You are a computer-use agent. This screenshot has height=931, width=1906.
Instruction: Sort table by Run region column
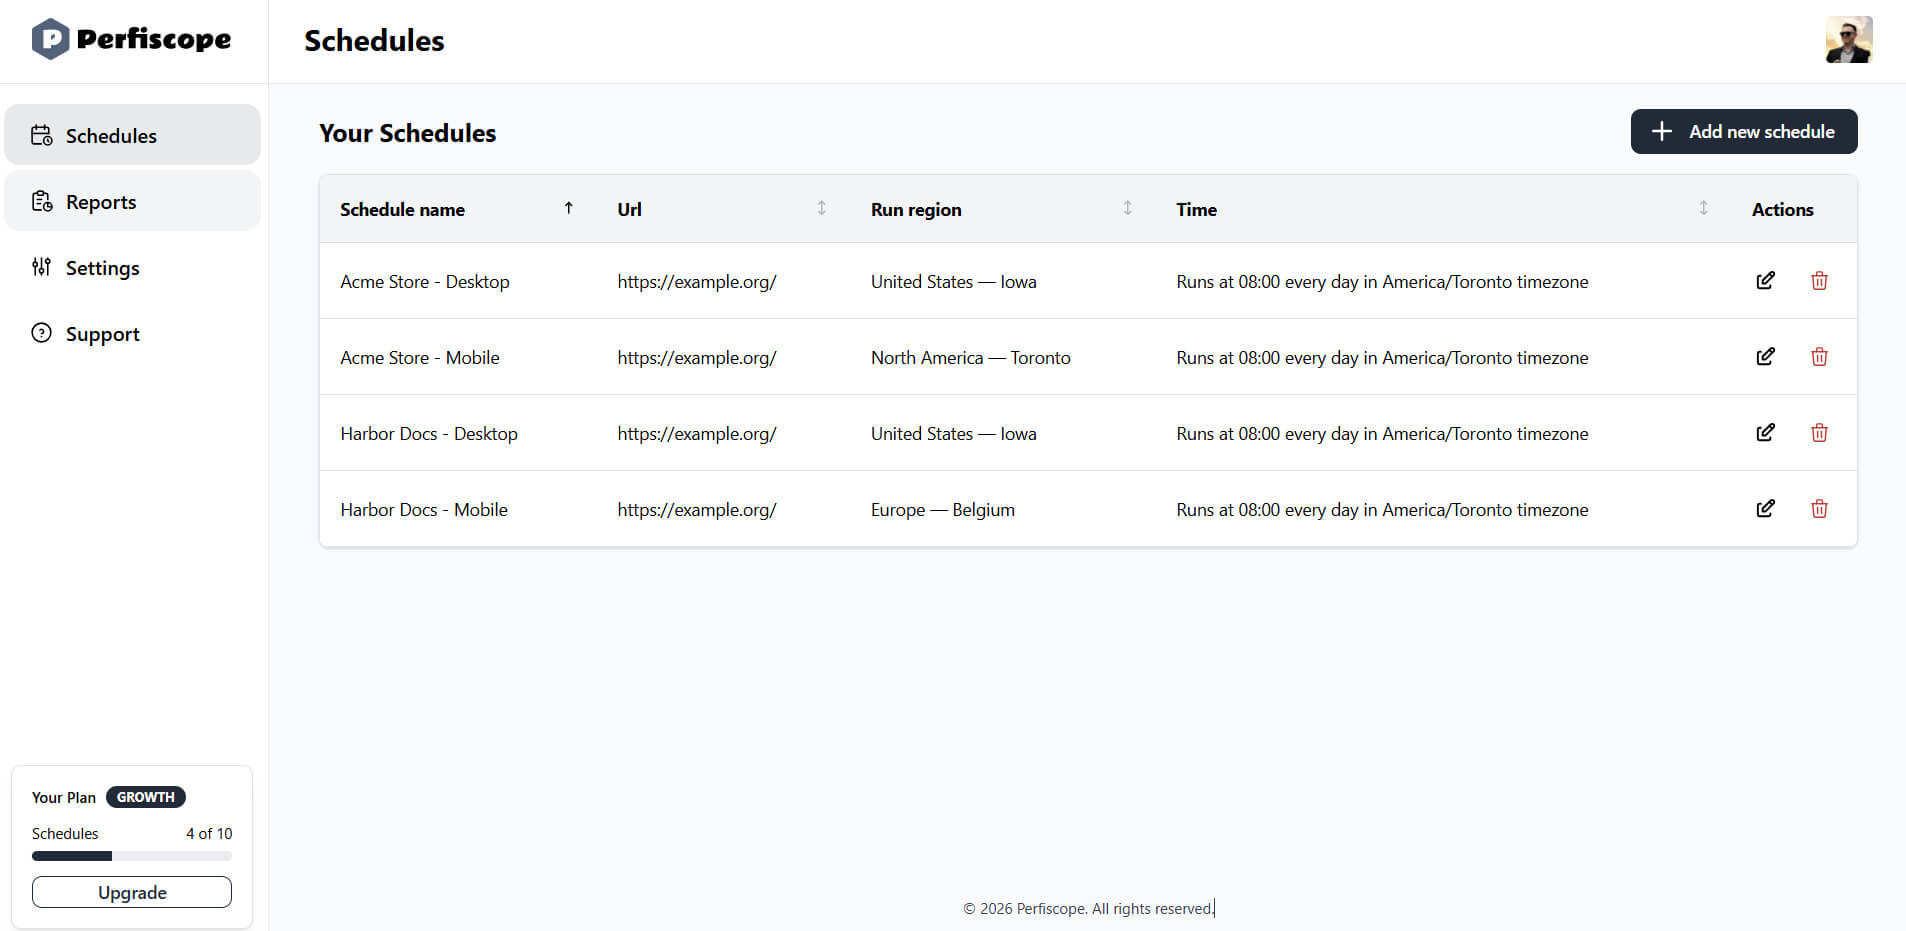click(1127, 208)
